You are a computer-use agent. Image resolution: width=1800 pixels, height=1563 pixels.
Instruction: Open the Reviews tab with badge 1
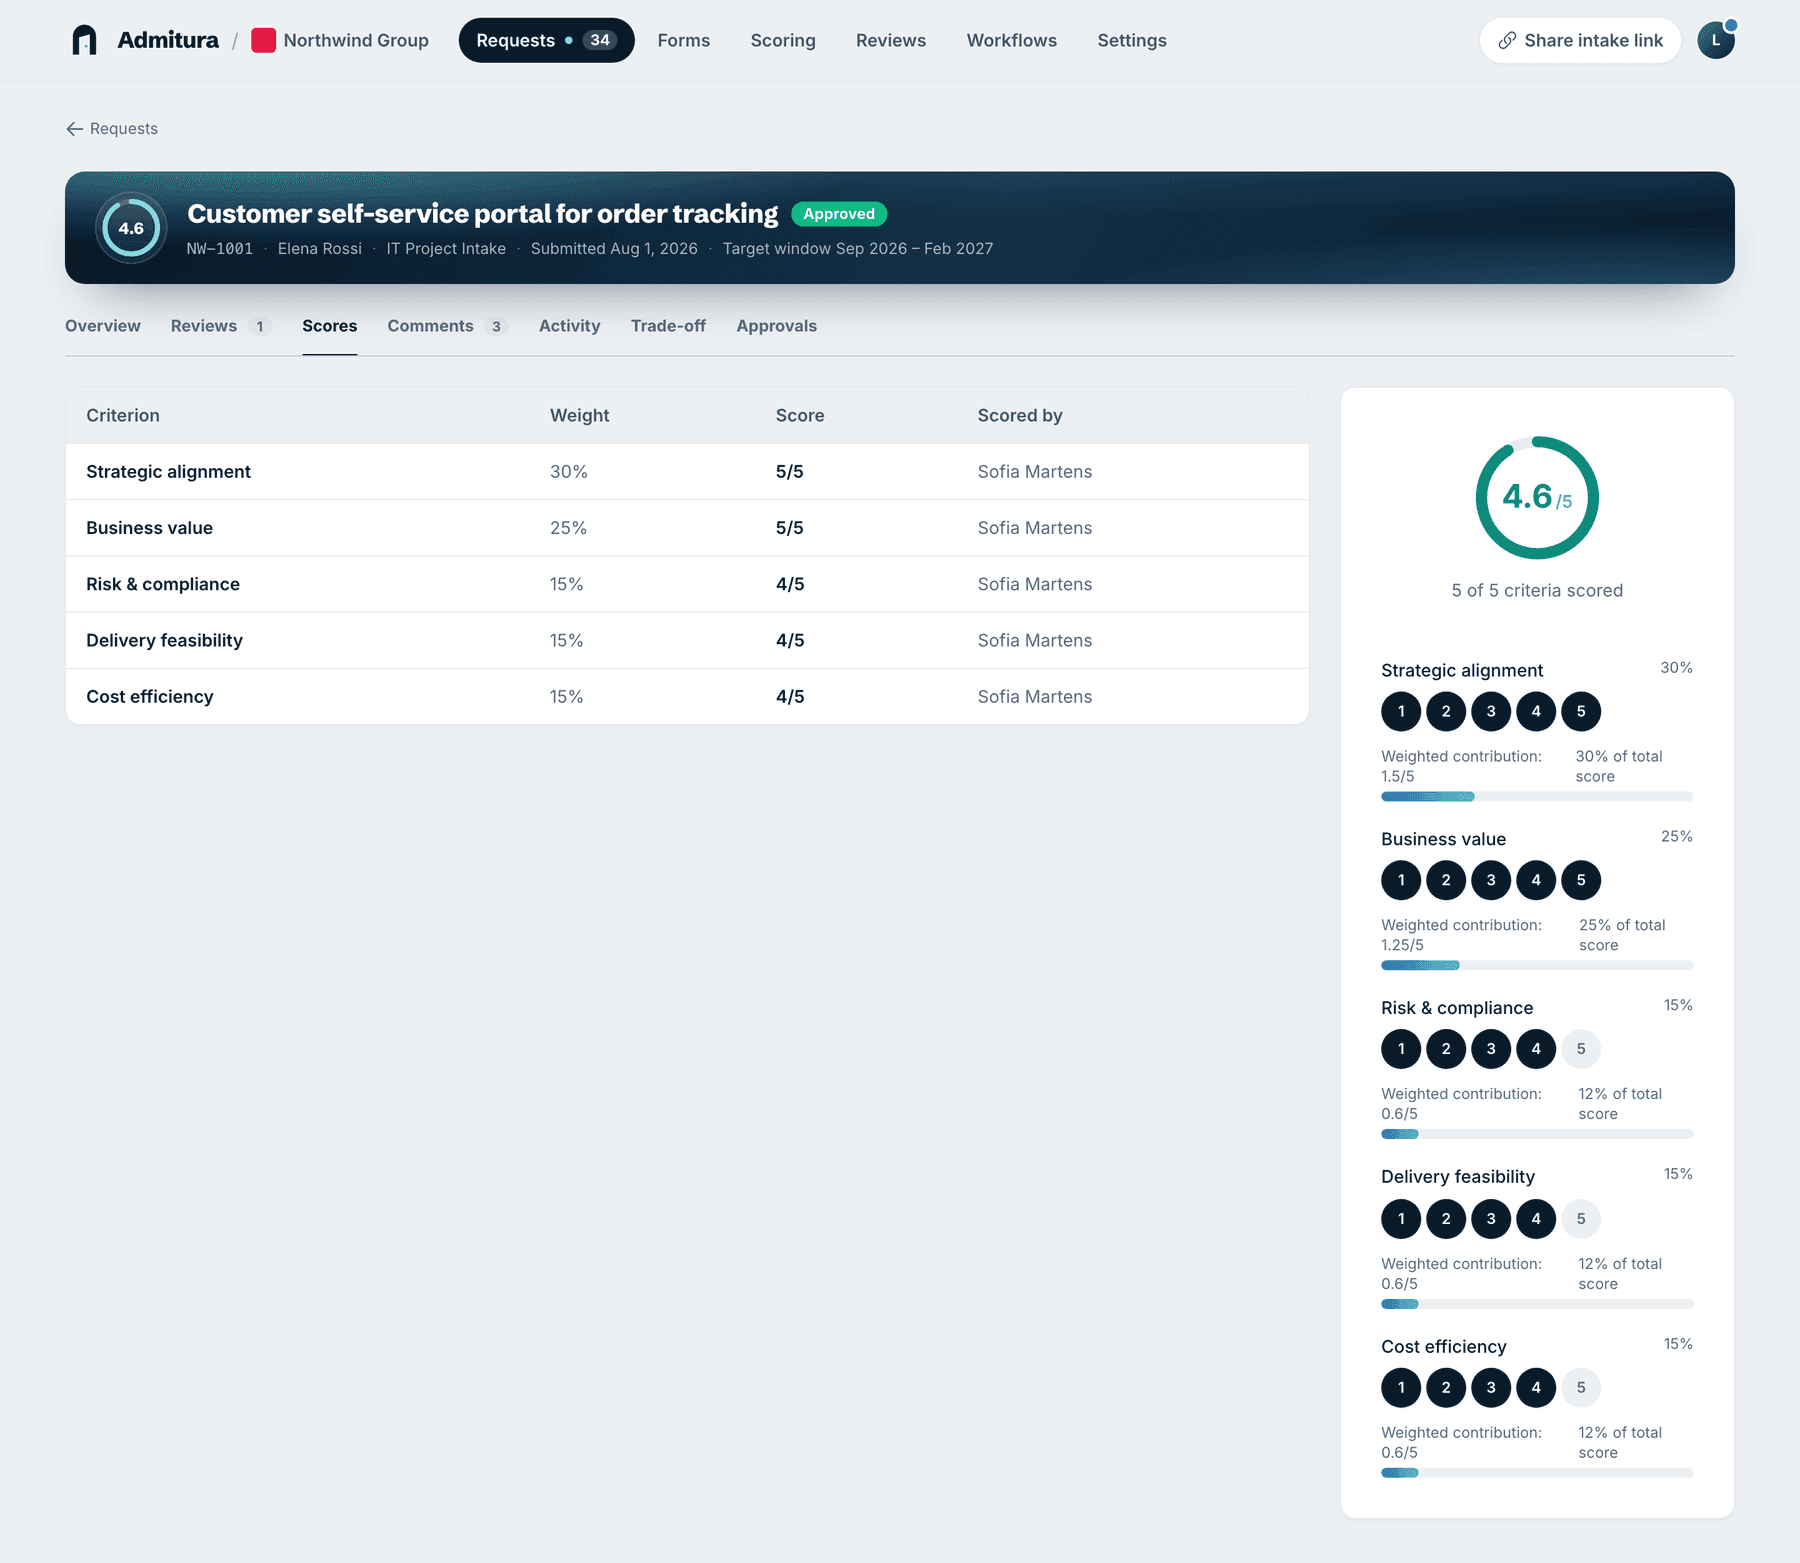point(220,326)
